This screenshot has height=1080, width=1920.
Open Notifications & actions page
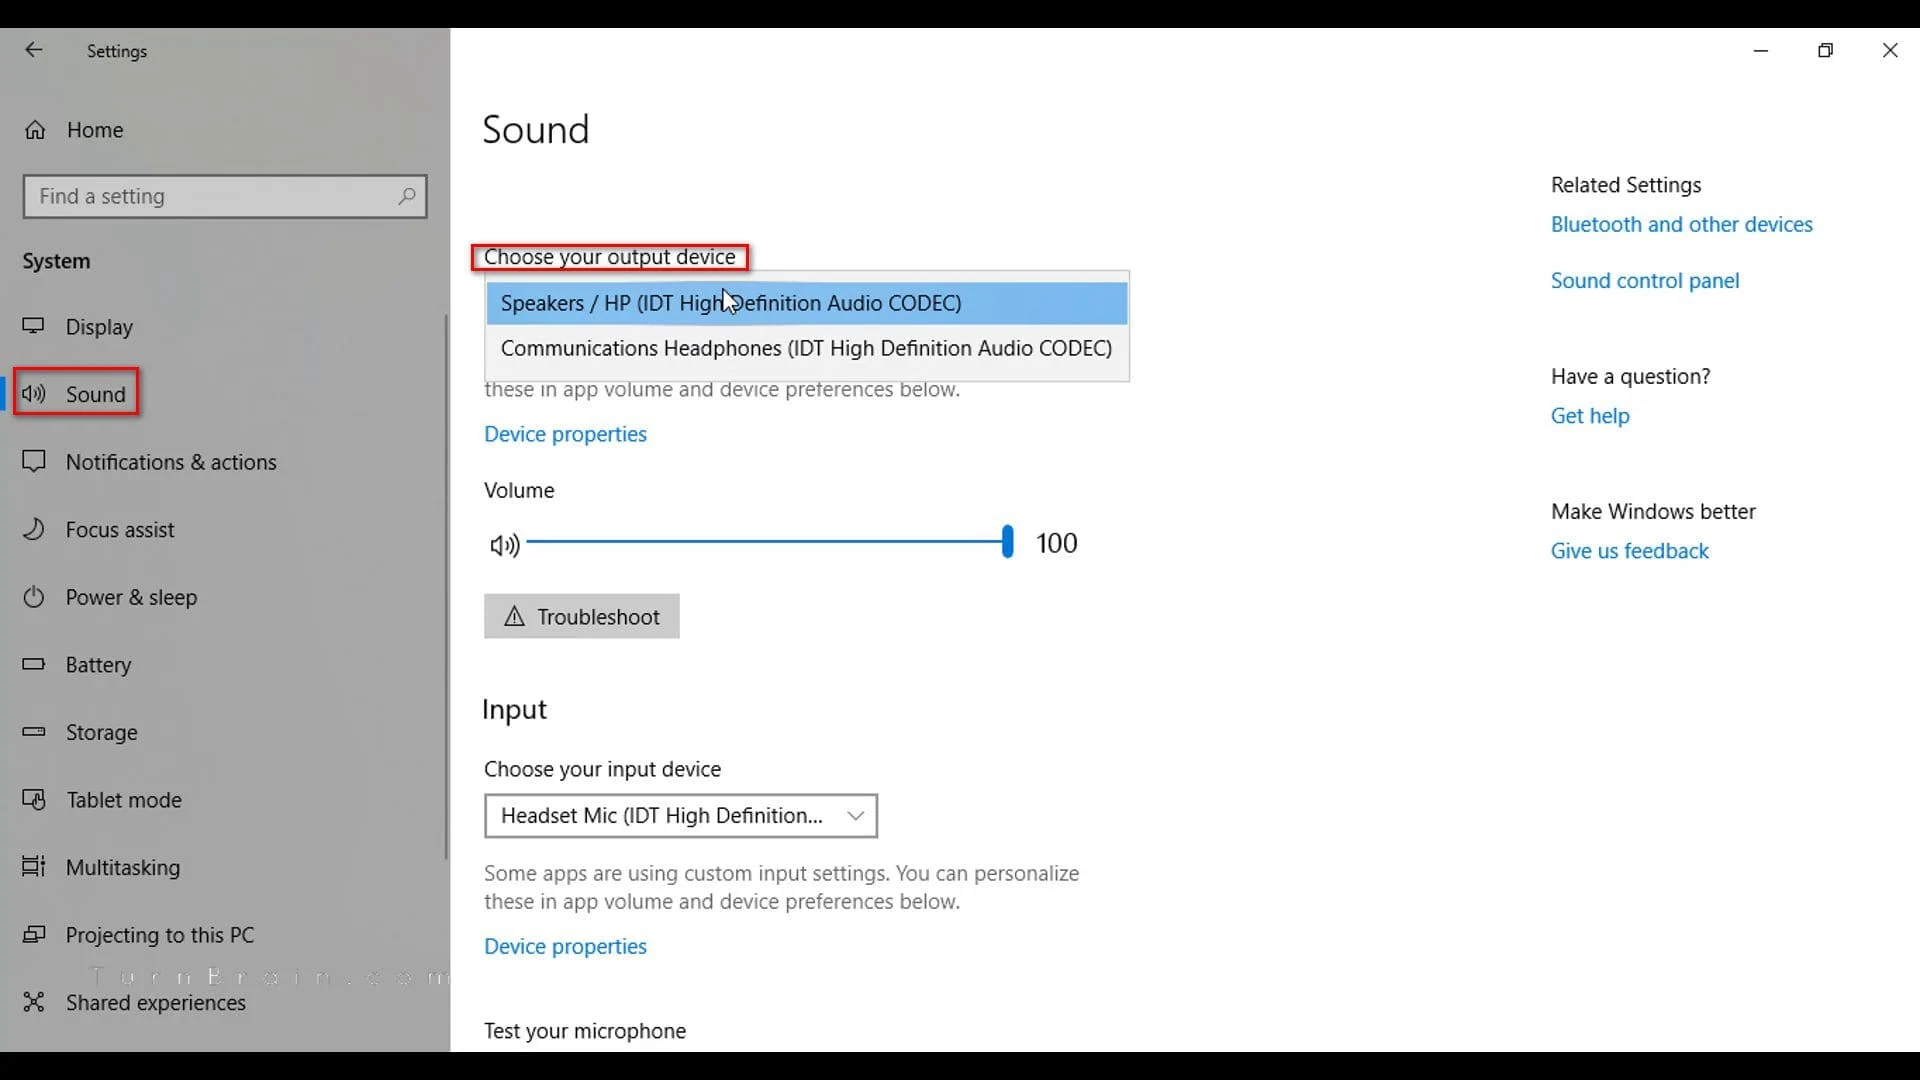tap(171, 462)
